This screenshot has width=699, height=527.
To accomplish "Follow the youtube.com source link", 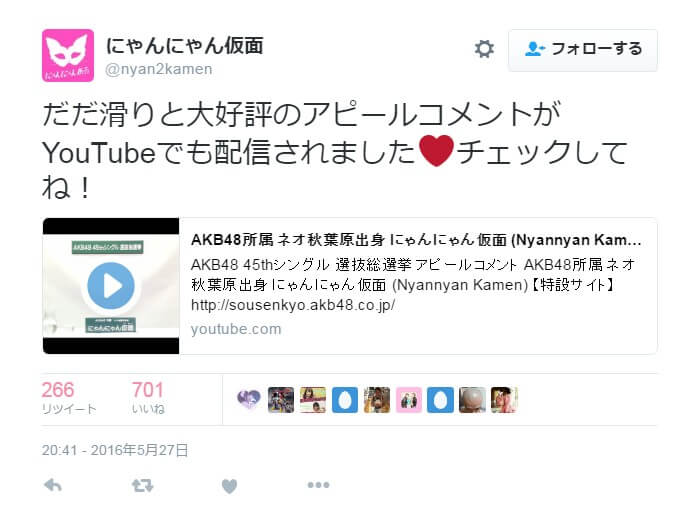I will pos(236,329).
